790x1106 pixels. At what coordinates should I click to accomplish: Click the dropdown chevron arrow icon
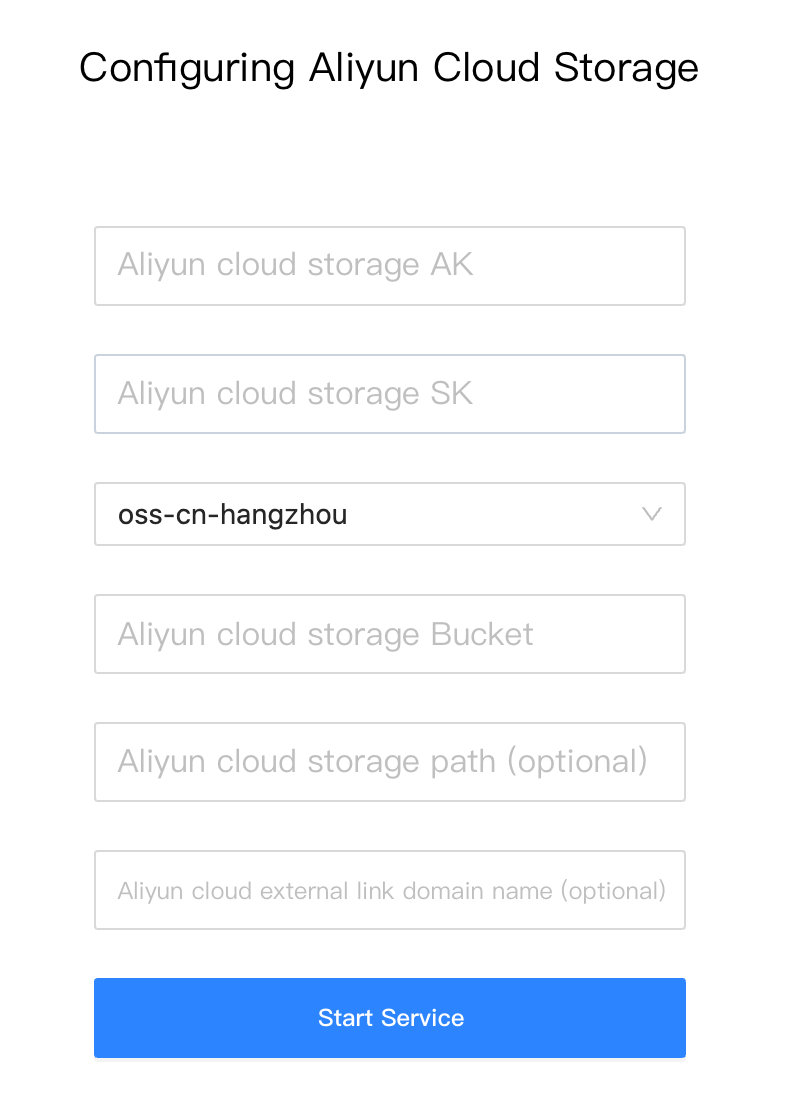(652, 514)
